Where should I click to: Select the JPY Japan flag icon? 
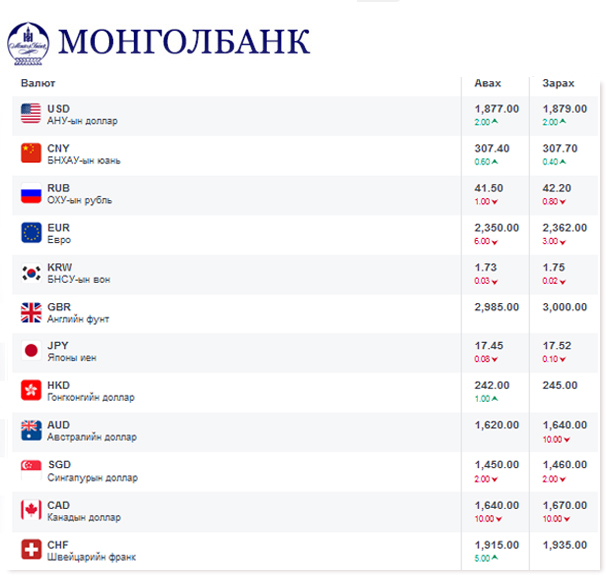30,351
